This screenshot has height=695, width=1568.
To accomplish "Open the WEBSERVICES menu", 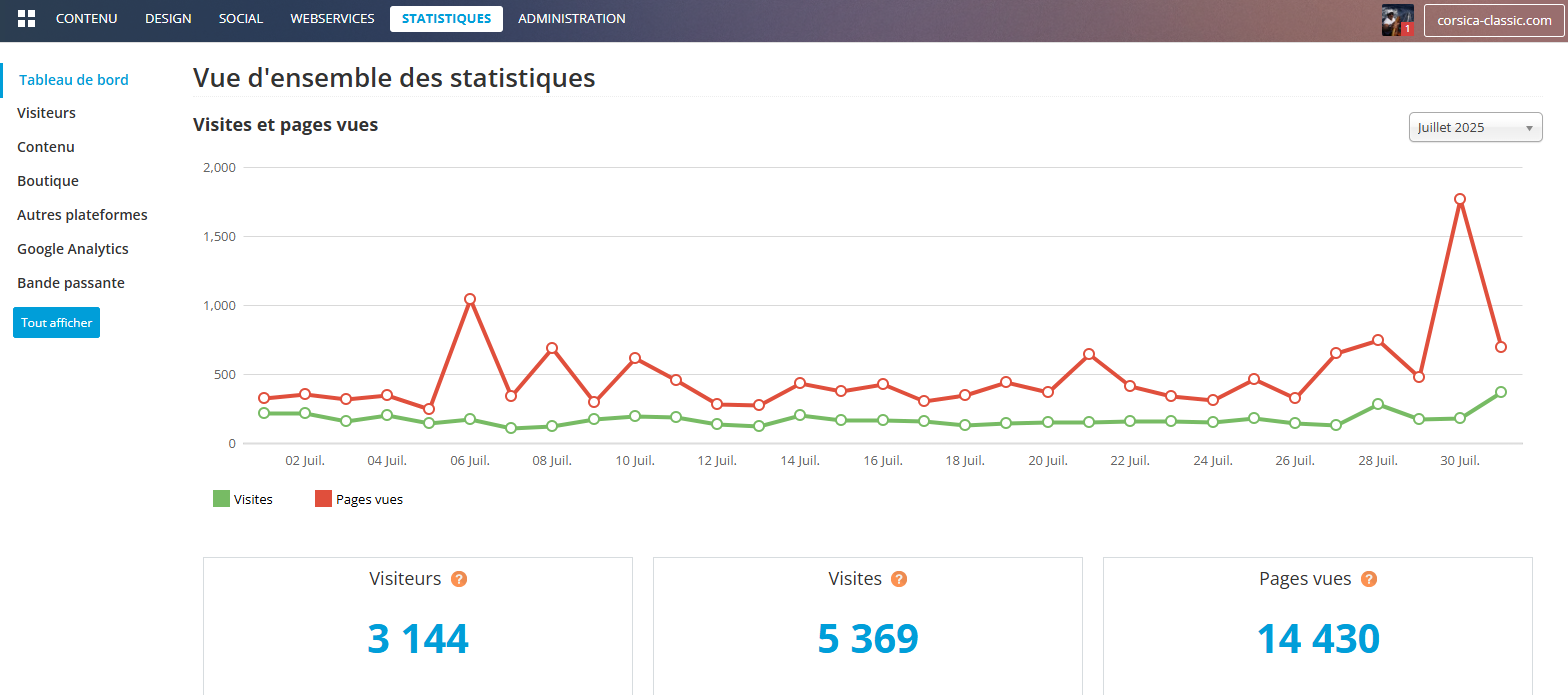I will 332,19.
